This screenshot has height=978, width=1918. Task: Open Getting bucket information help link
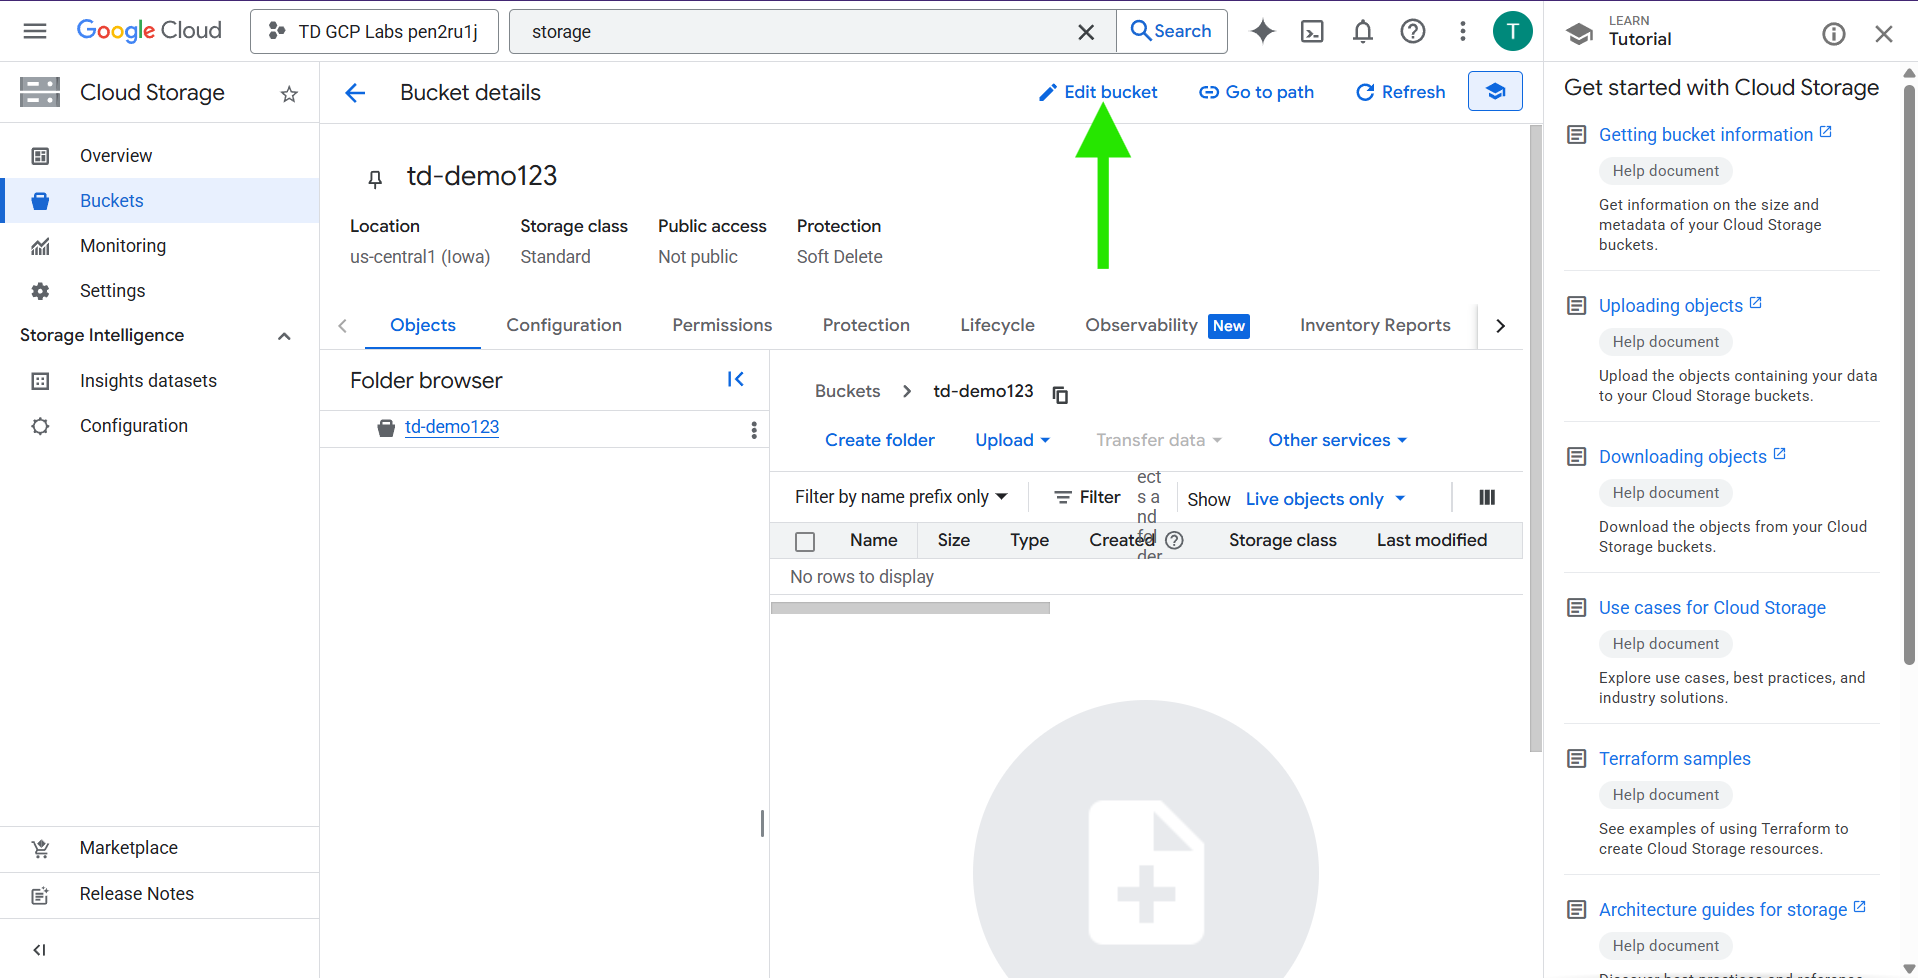pyautogui.click(x=1705, y=135)
